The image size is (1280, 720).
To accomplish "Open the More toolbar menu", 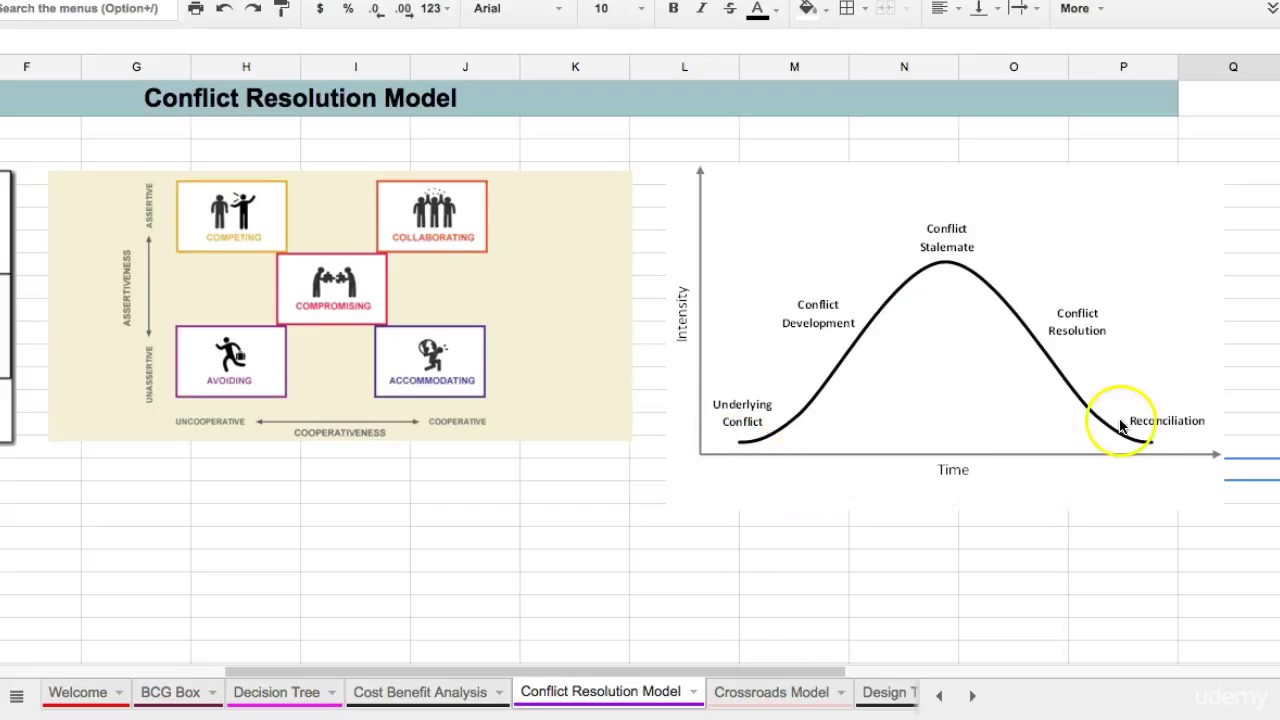I will click(x=1082, y=8).
